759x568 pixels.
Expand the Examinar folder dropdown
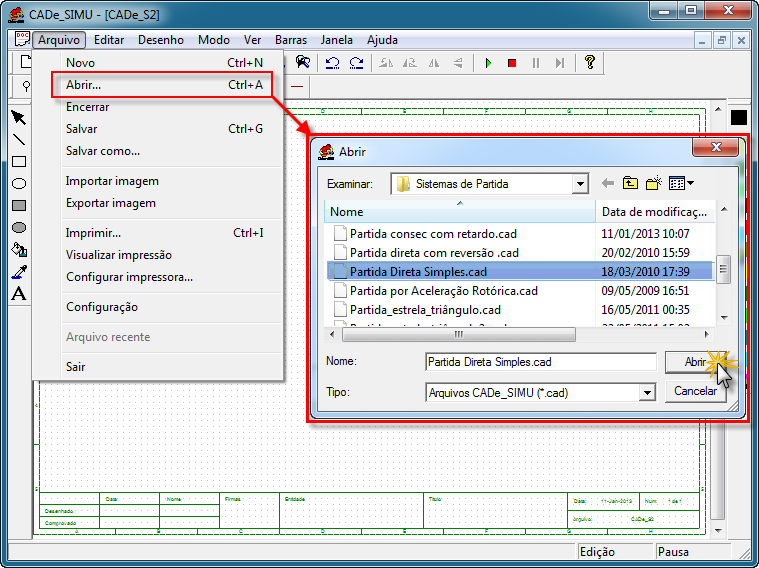(x=579, y=184)
